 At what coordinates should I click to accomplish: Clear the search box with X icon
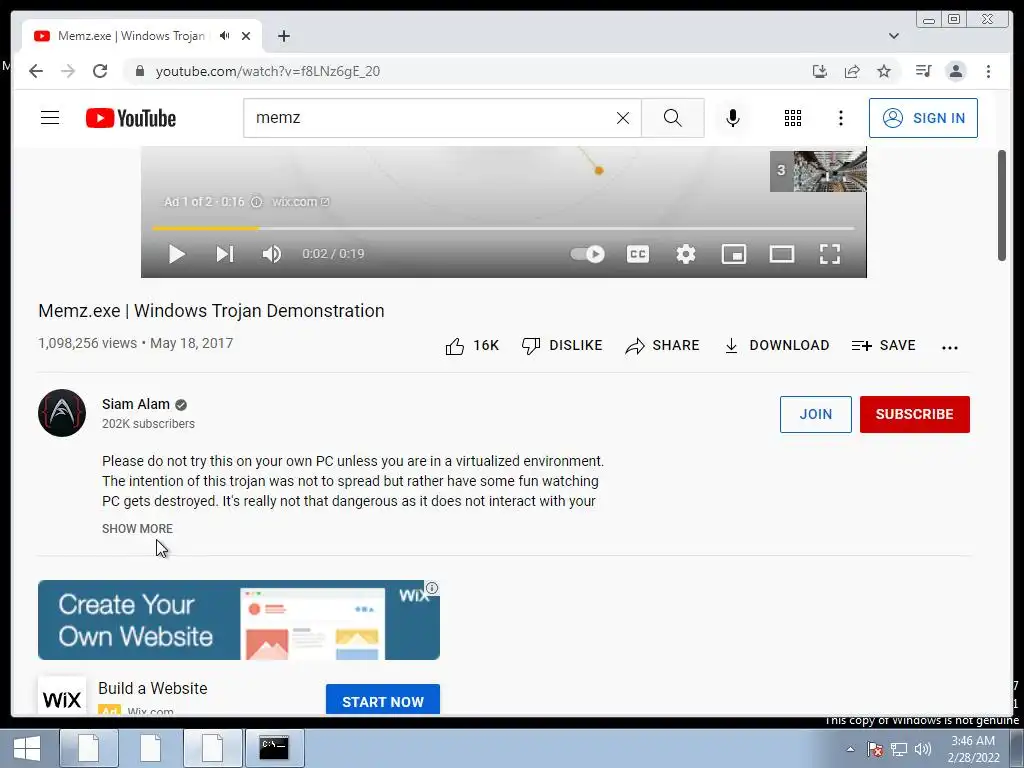tap(623, 118)
